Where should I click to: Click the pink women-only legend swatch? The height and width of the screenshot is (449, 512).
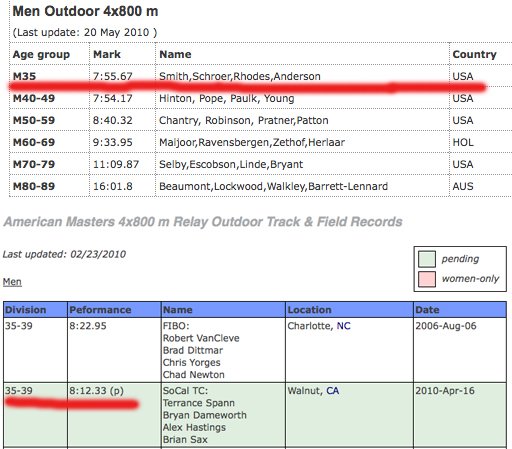point(427,279)
